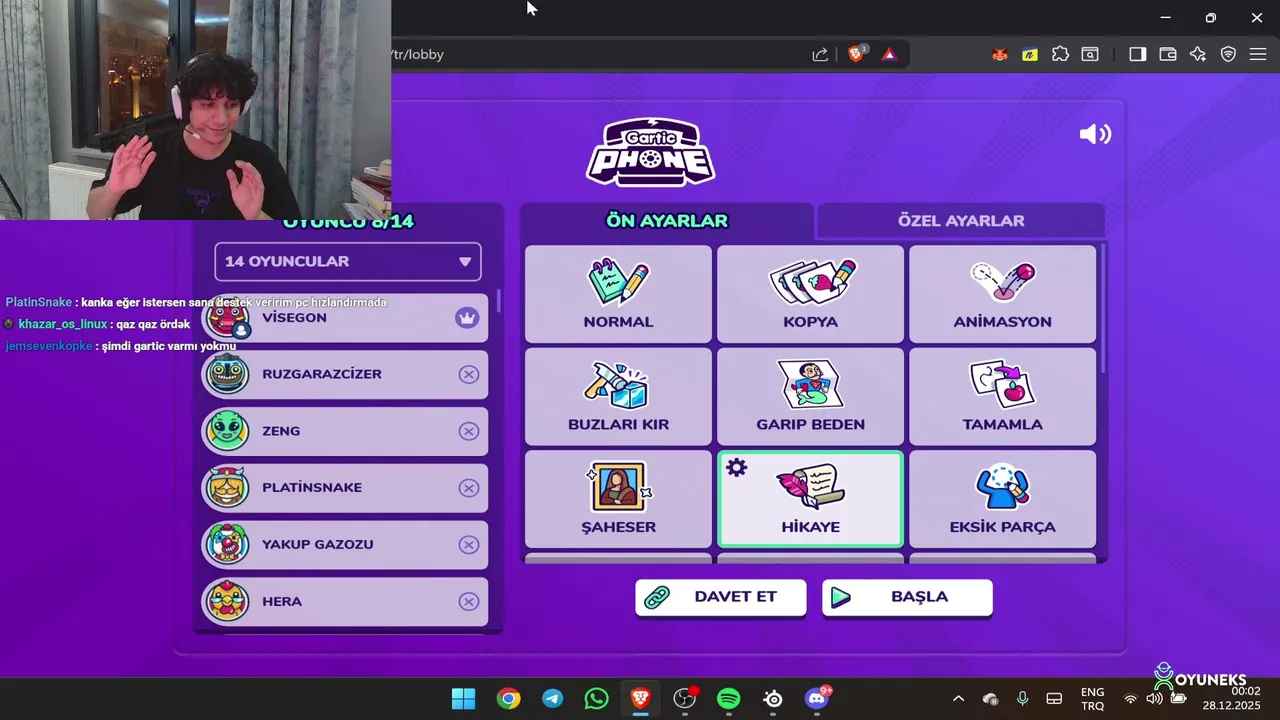Open the browser hamburger menu
1280x720 pixels.
point(1258,54)
